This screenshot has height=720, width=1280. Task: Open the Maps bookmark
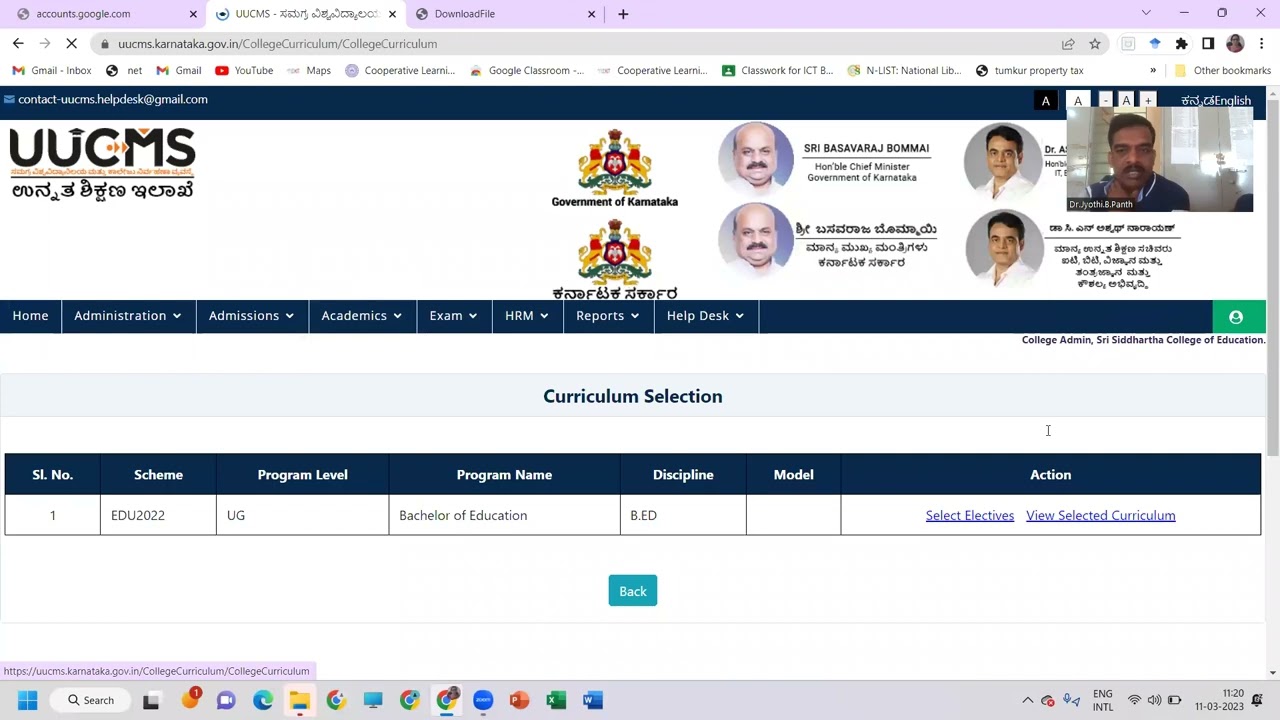309,71
